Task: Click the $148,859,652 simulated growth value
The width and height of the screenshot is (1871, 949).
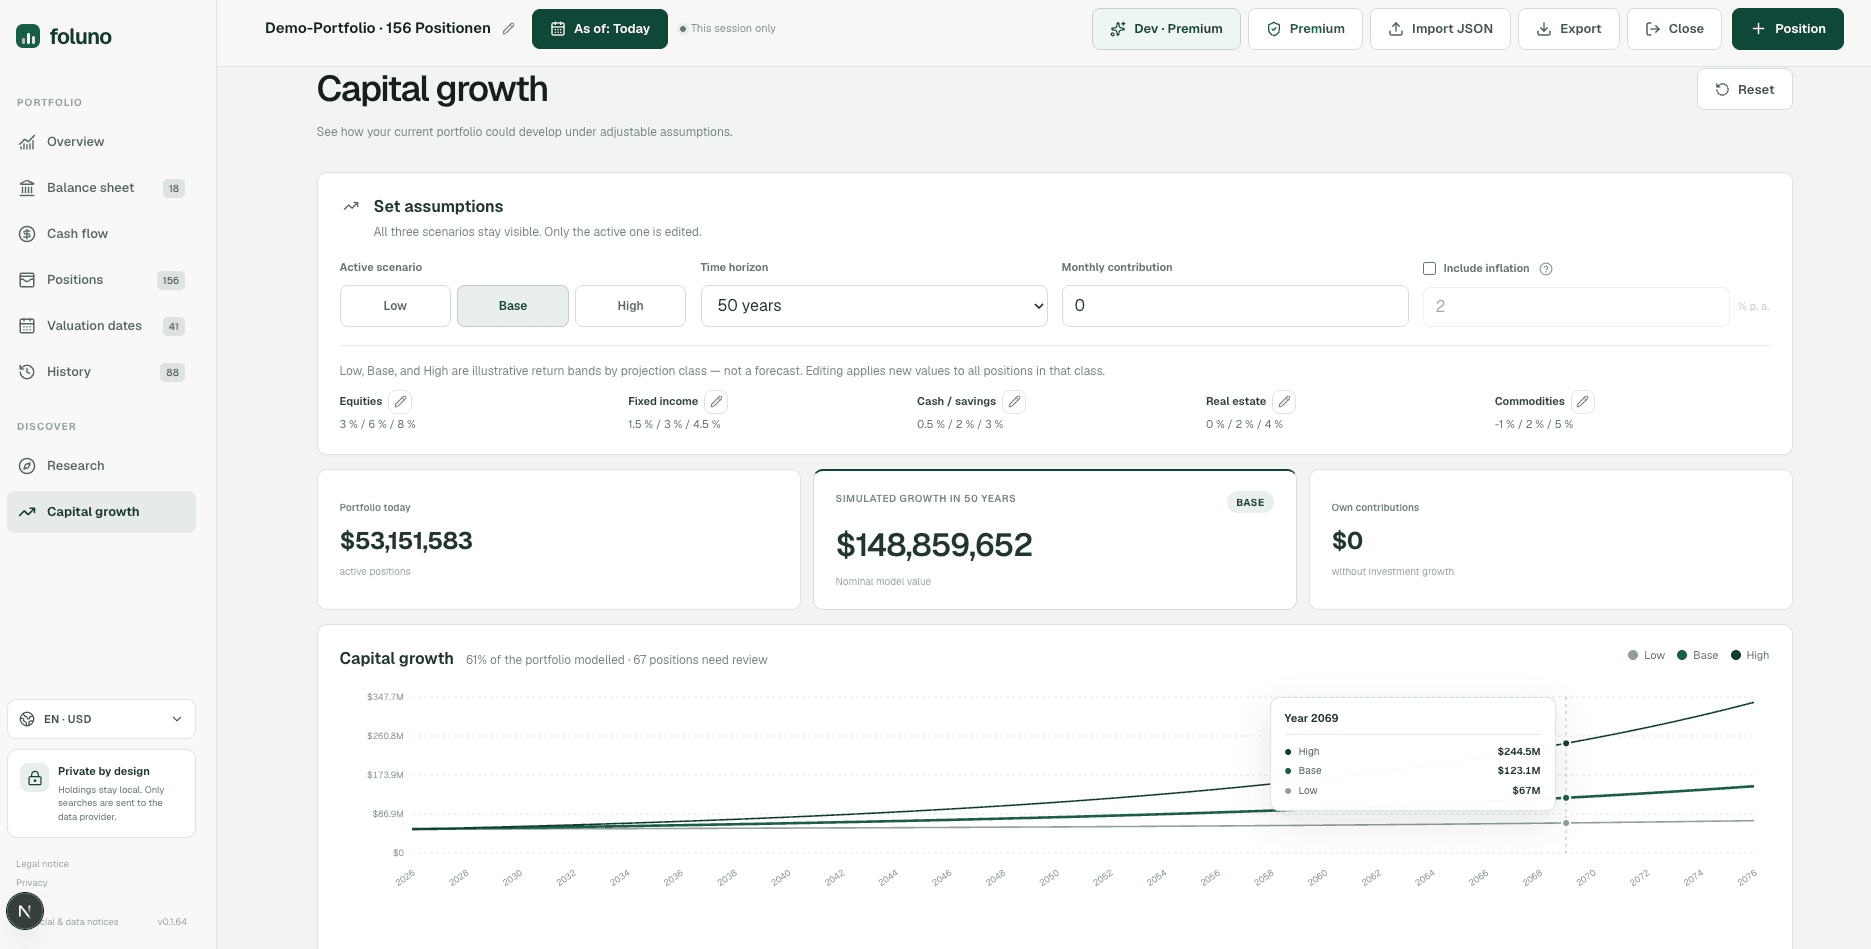Action: (934, 545)
